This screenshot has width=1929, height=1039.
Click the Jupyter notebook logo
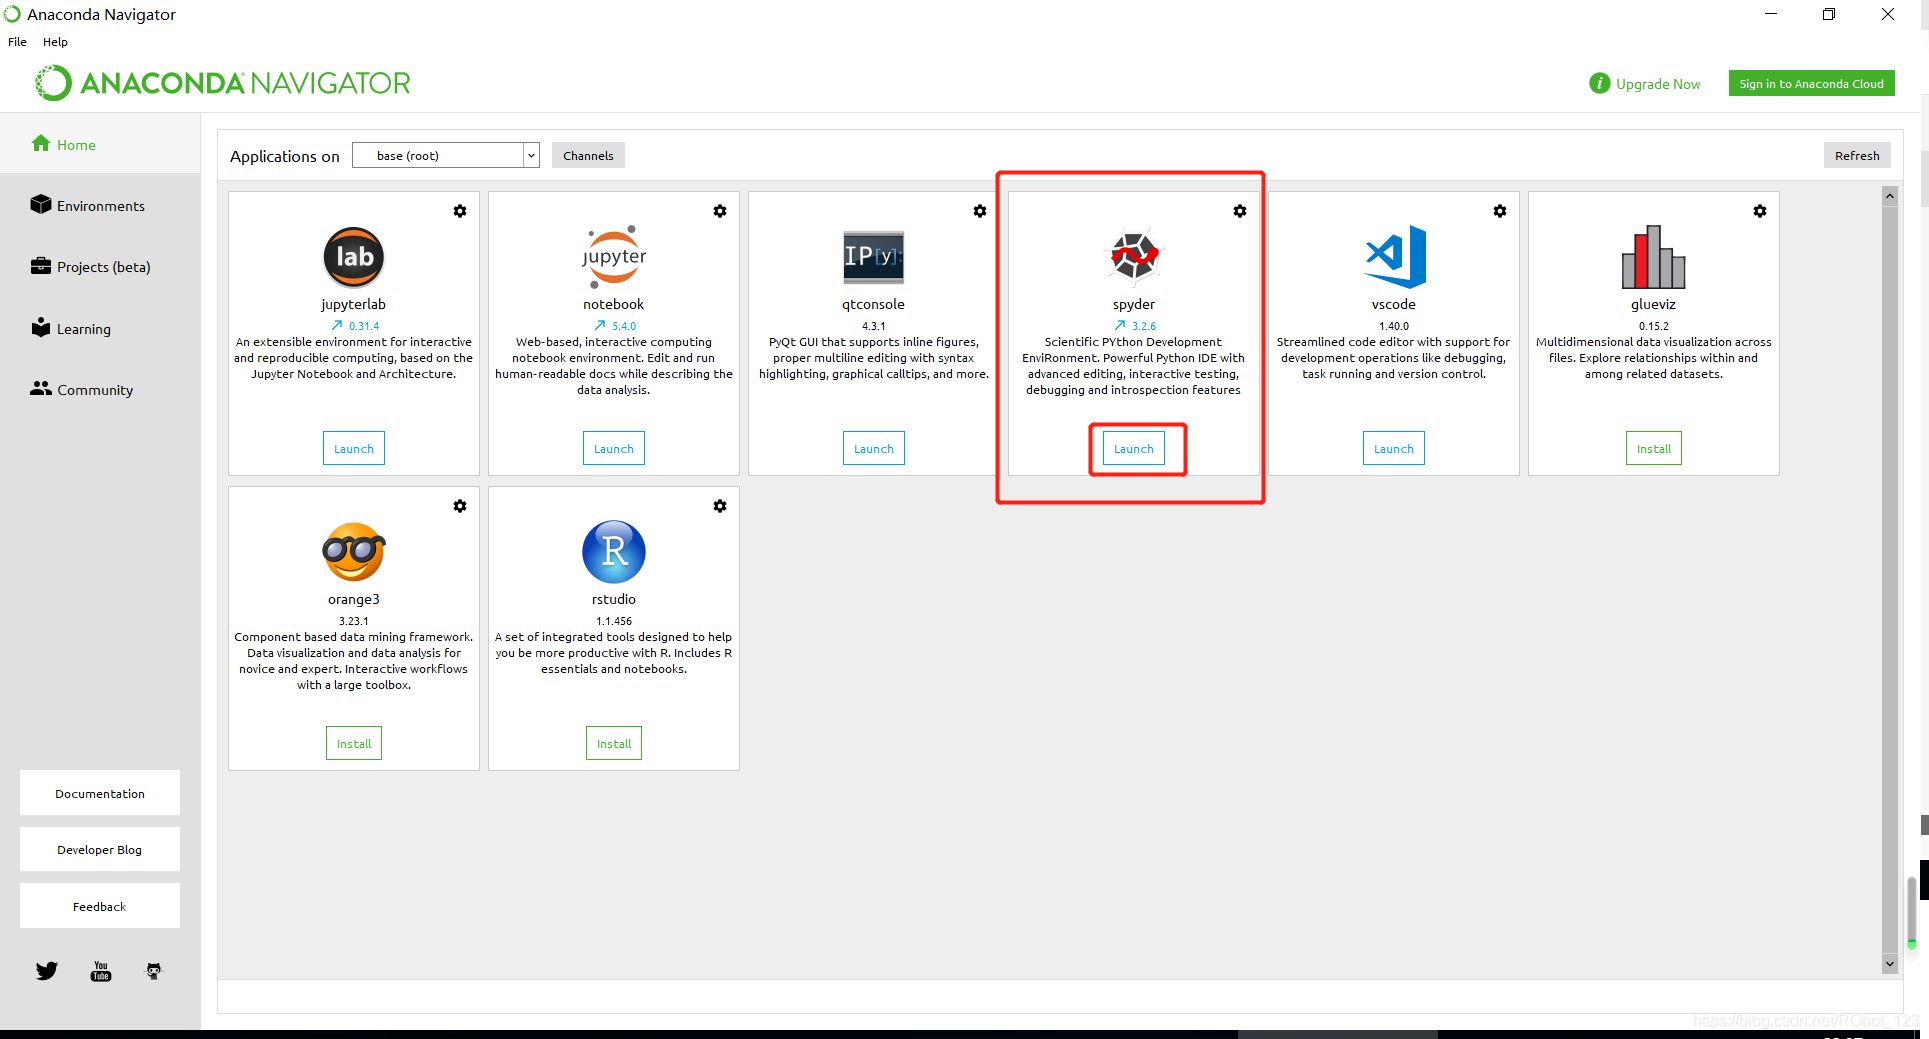pos(614,257)
